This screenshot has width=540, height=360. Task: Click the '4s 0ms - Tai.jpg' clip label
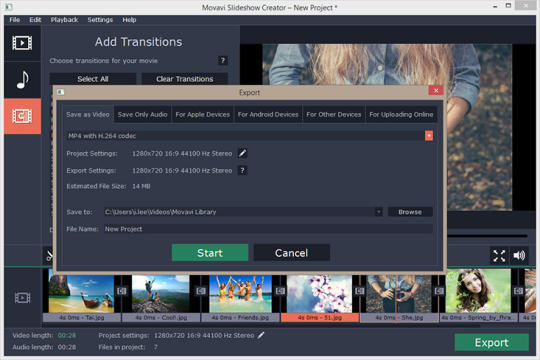point(82,317)
